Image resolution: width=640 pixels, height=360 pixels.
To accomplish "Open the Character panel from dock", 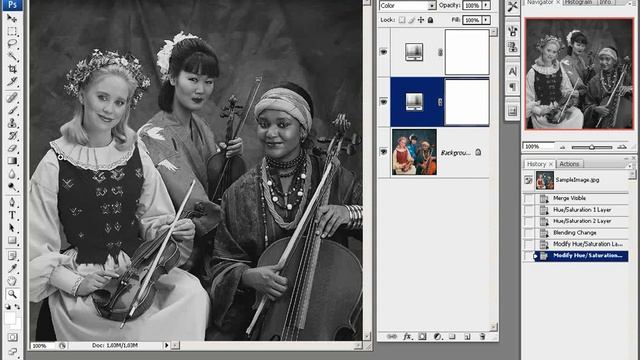I will point(512,71).
